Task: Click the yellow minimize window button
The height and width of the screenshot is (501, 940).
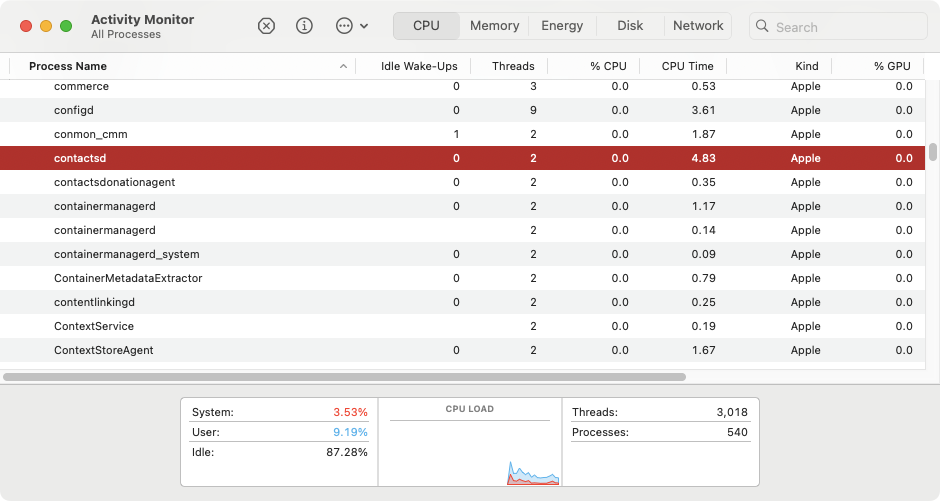Action: [x=46, y=26]
